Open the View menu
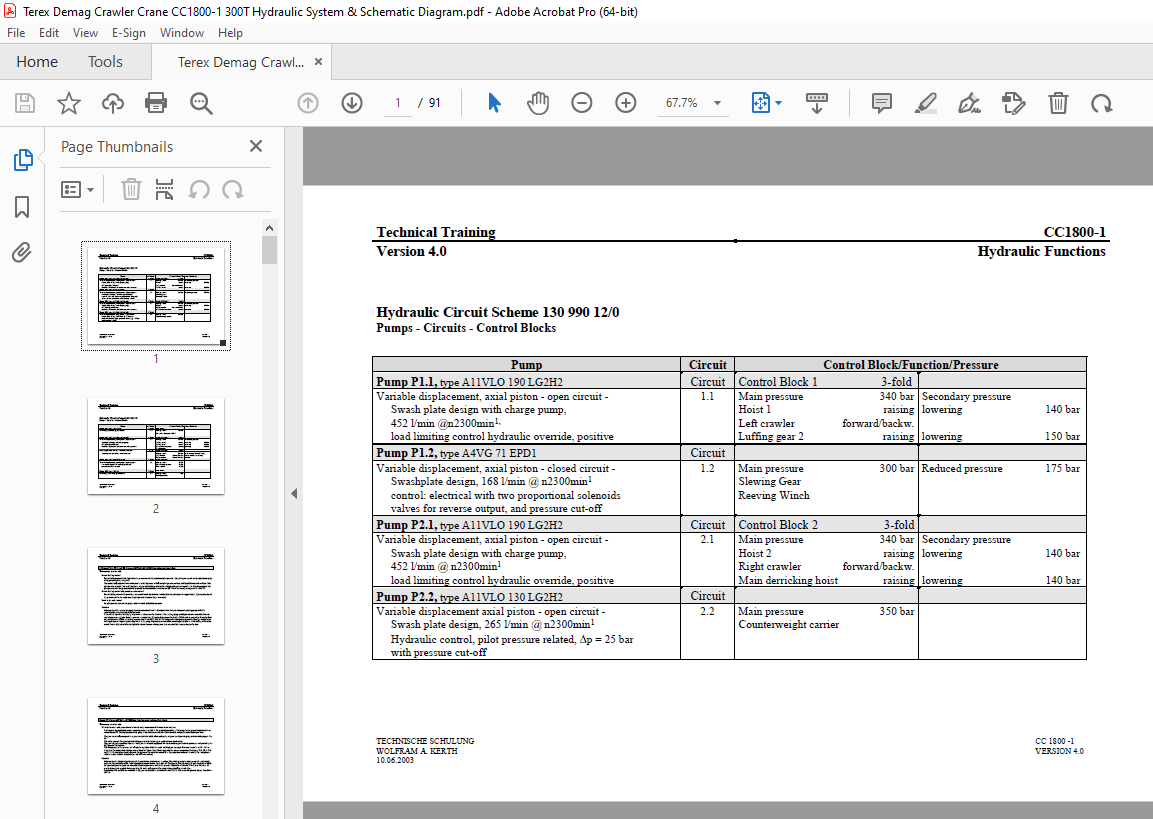The image size is (1153, 819). click(85, 32)
